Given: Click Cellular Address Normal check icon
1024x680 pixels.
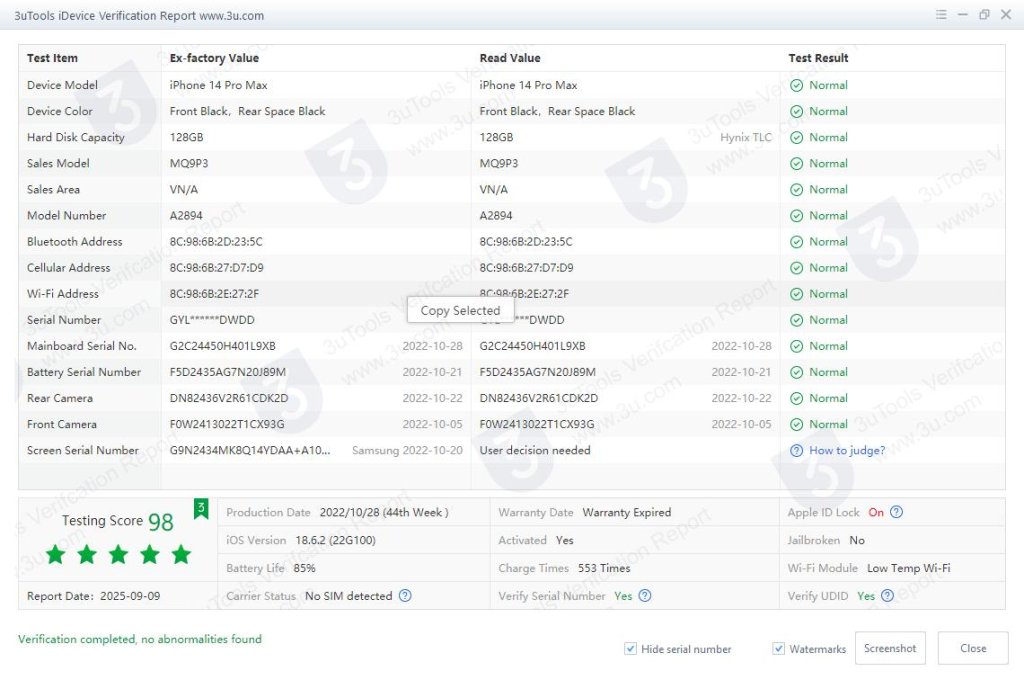Looking at the screenshot, I should click(796, 268).
